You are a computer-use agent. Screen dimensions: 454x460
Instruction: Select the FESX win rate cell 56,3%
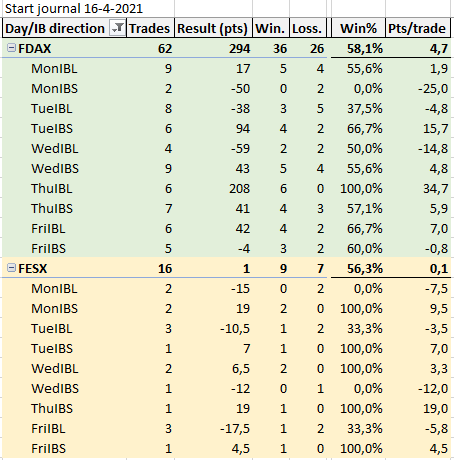tap(365, 269)
